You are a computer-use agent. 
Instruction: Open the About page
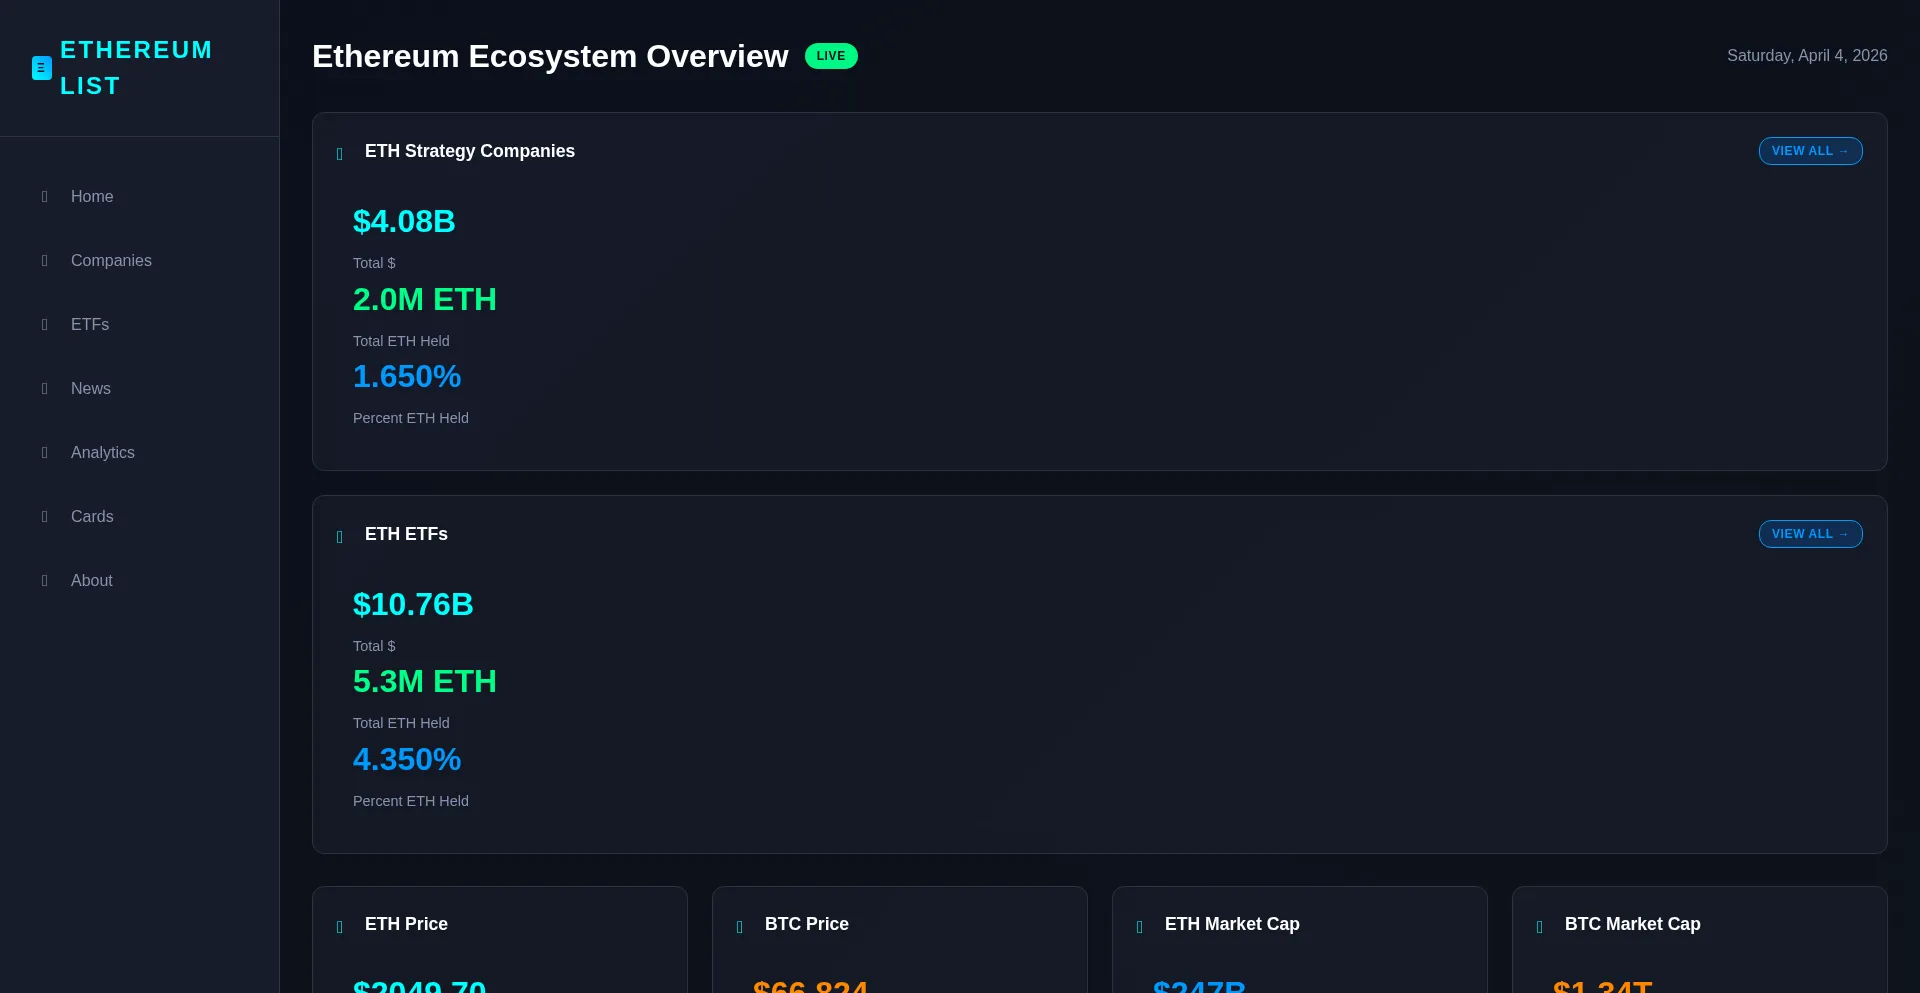tap(140, 581)
